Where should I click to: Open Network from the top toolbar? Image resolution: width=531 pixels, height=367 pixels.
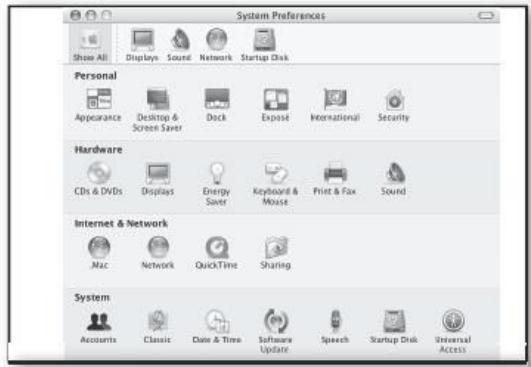pyautogui.click(x=216, y=45)
